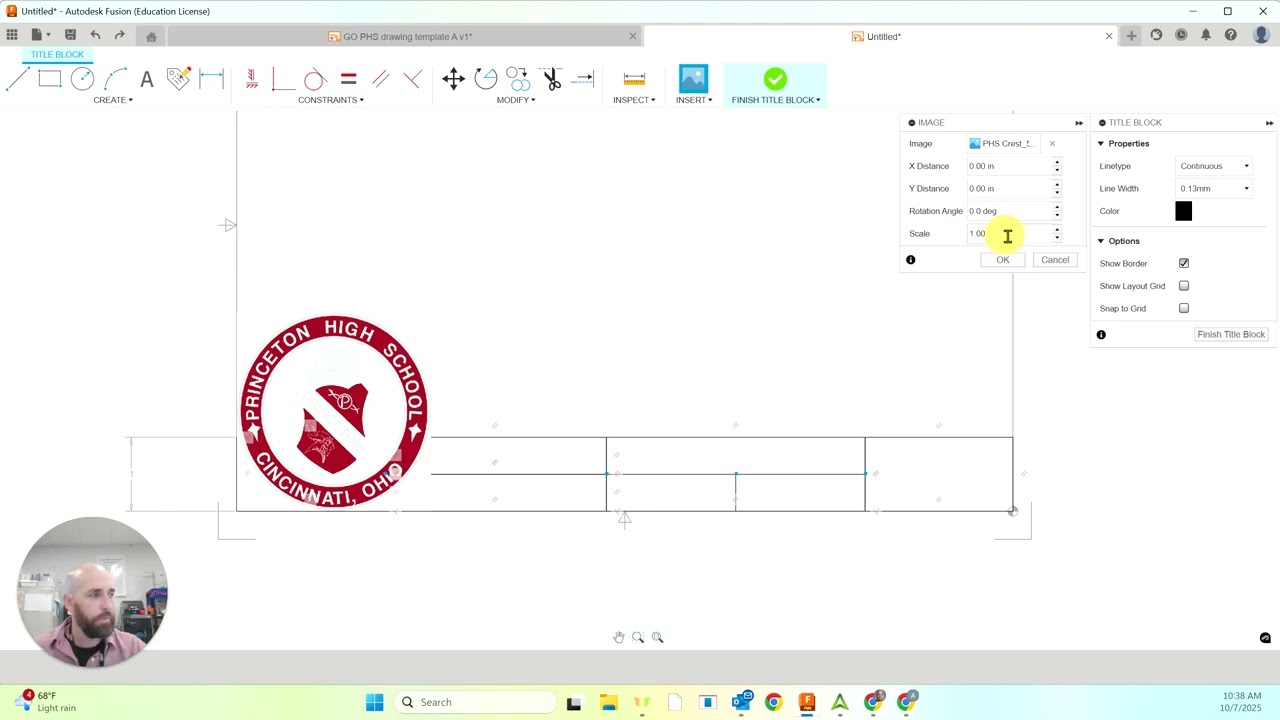The height and width of the screenshot is (720, 1280).
Task: Select the Copy tool in Modify
Action: pos(517,79)
